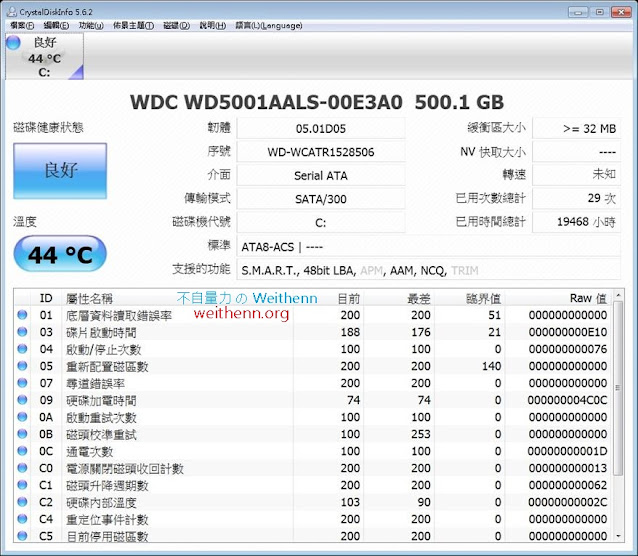Click the firmware field 05.01D05

321,129
